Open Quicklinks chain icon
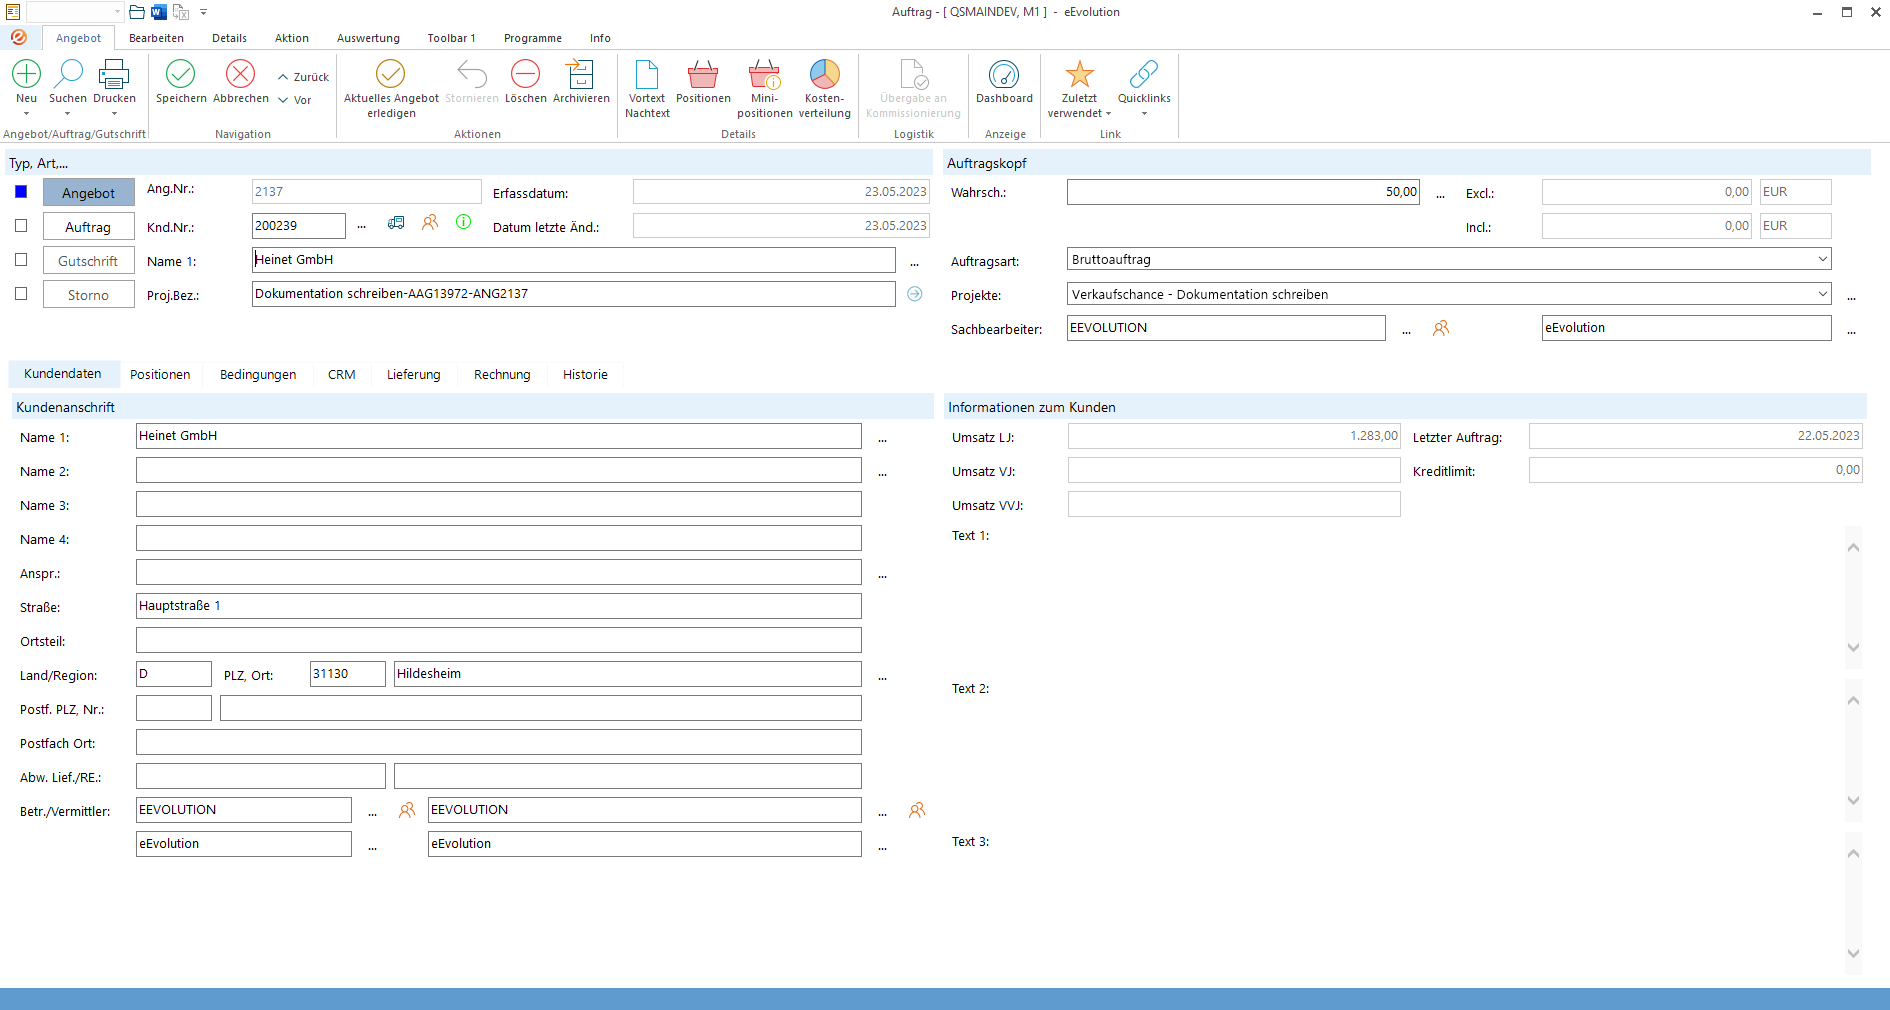 (1144, 74)
